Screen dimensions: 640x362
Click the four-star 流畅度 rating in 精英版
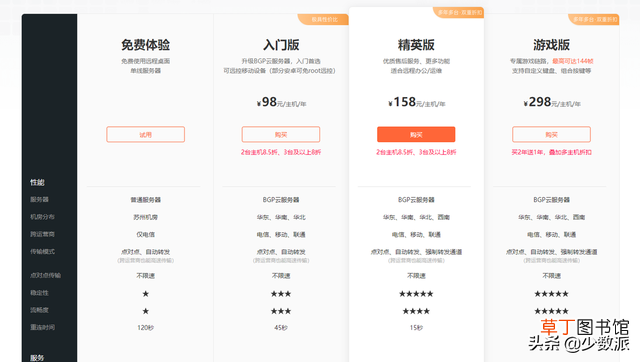(x=416, y=311)
